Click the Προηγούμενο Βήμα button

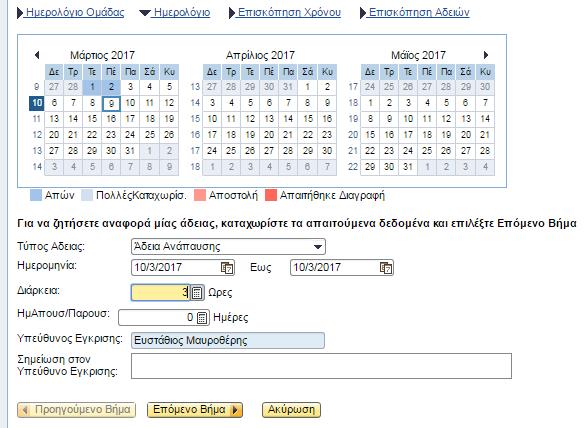[x=77, y=410]
